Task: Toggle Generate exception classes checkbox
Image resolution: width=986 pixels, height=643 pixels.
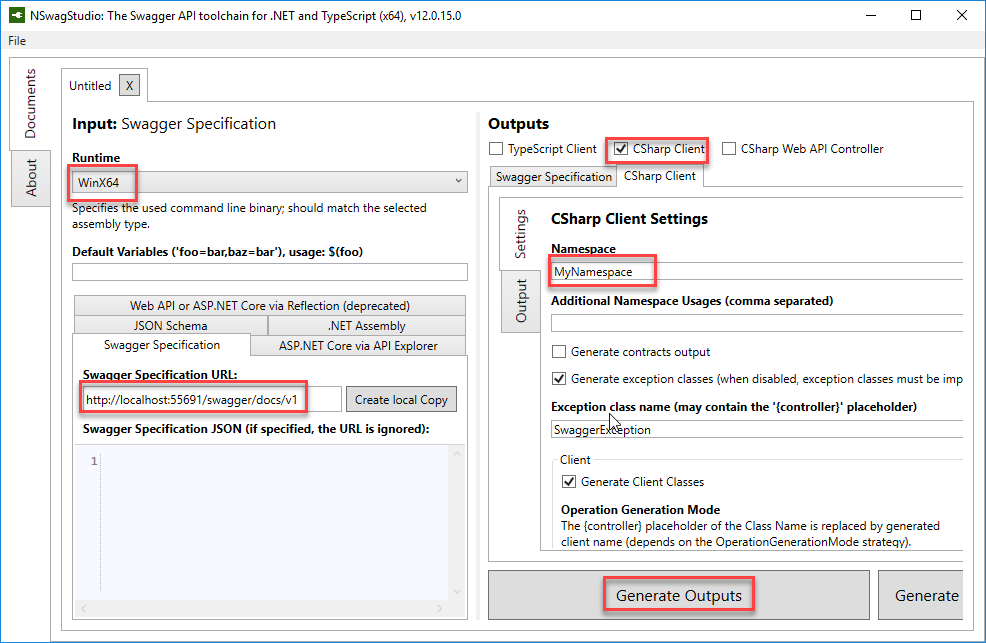Action: coord(559,379)
